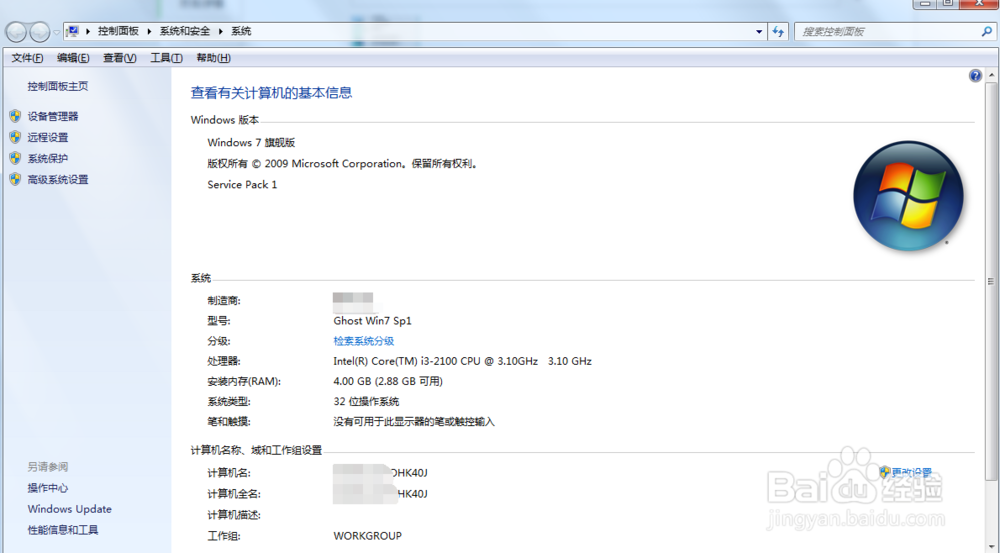Click the search magnifier icon

(986, 31)
